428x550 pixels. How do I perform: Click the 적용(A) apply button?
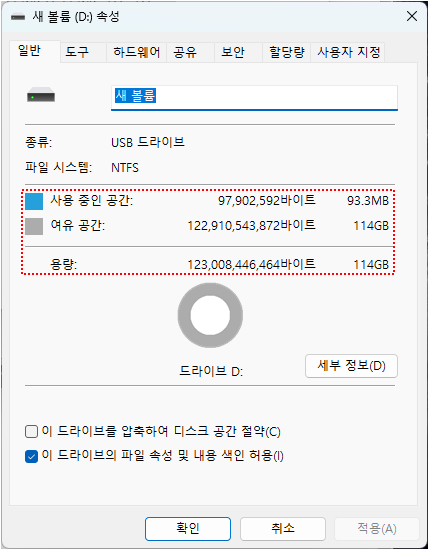377,529
